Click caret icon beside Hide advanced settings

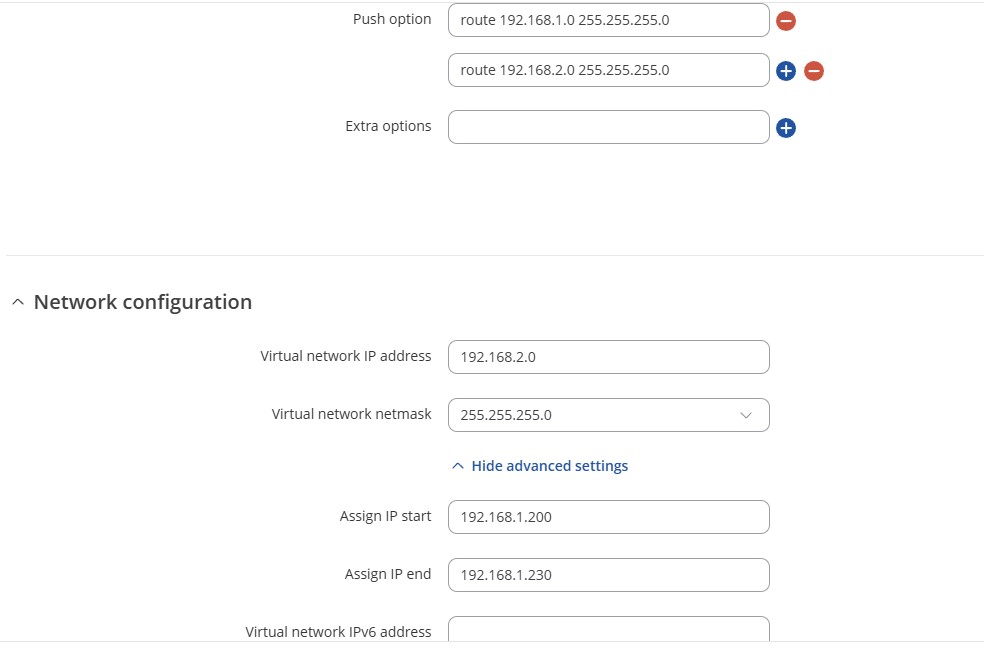point(458,466)
